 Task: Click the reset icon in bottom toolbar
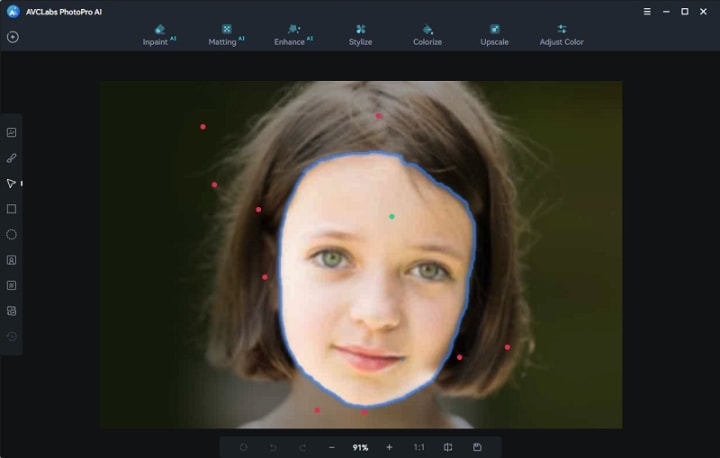point(243,447)
